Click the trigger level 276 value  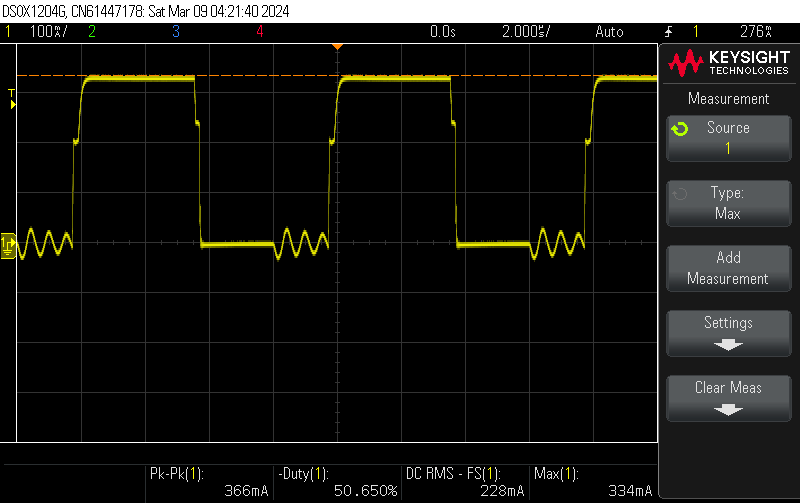tap(756, 32)
